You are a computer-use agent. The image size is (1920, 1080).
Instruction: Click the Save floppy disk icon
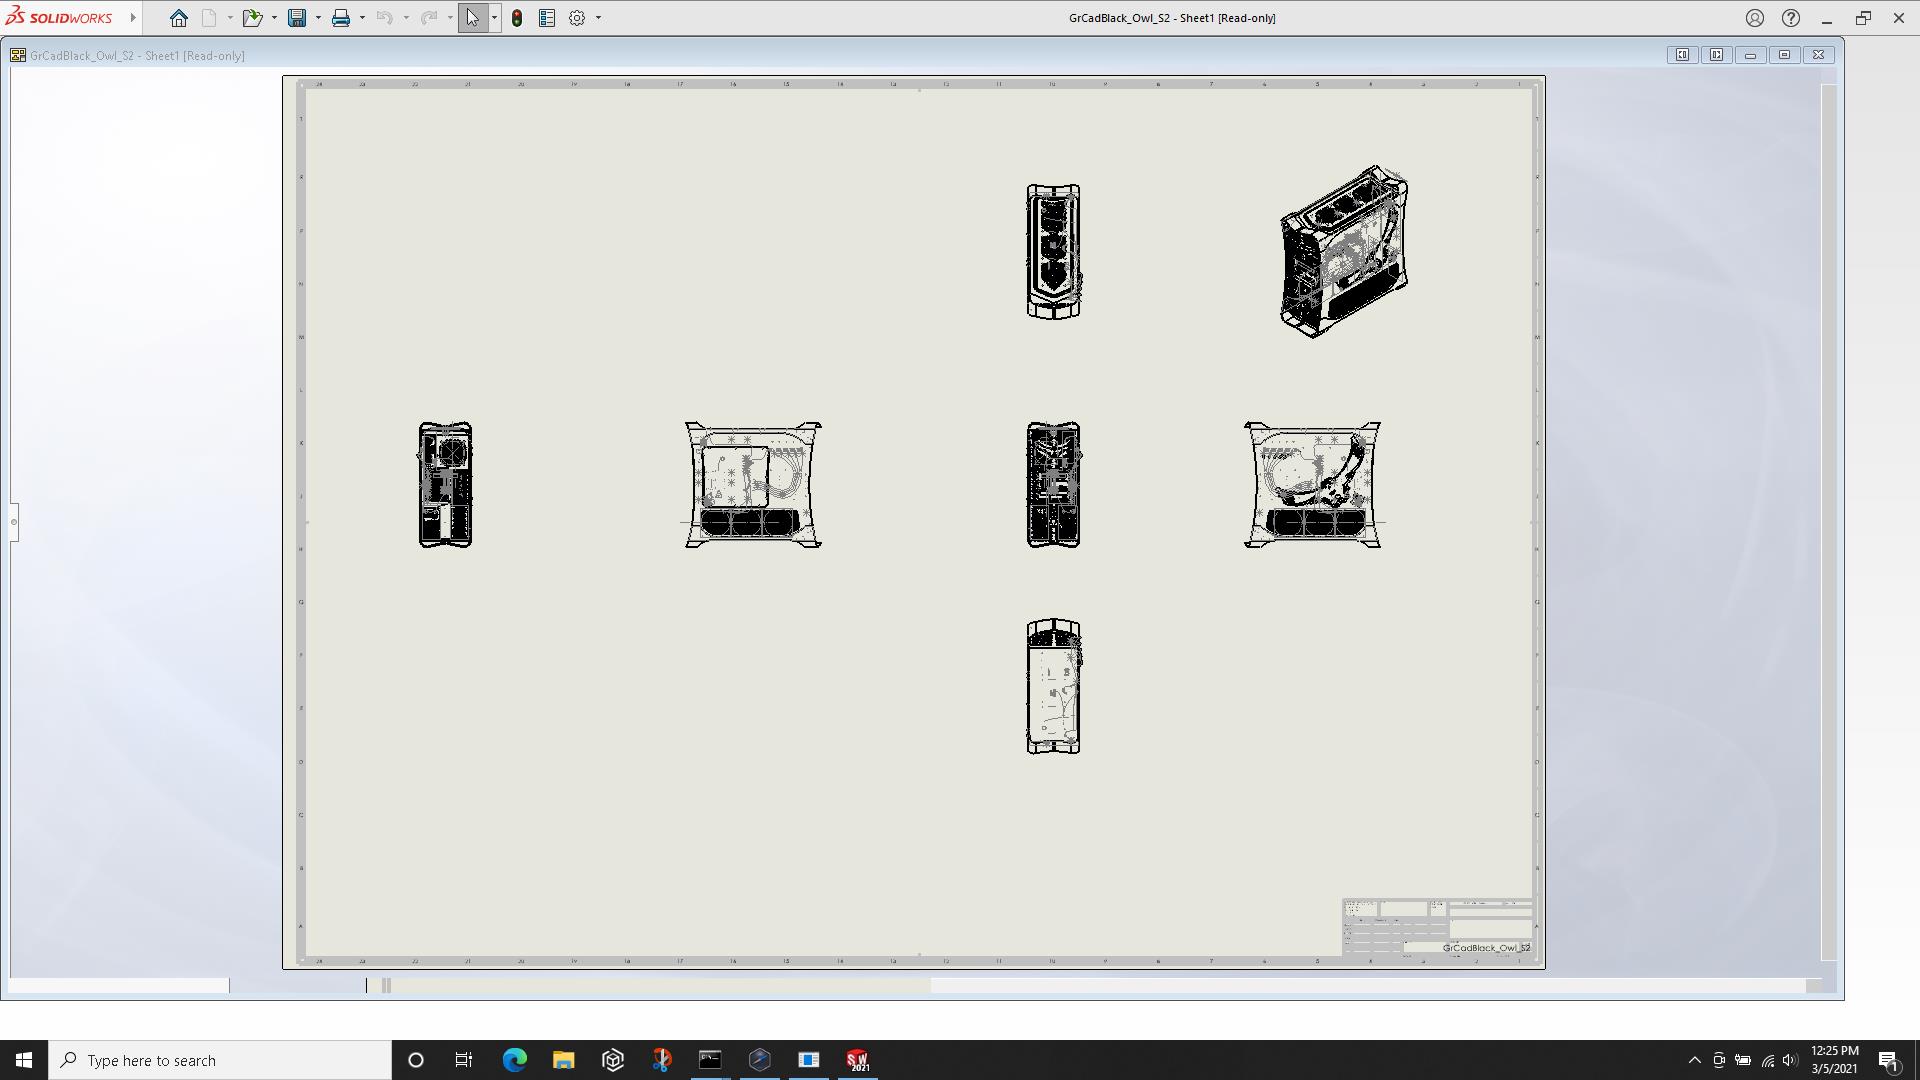297,18
